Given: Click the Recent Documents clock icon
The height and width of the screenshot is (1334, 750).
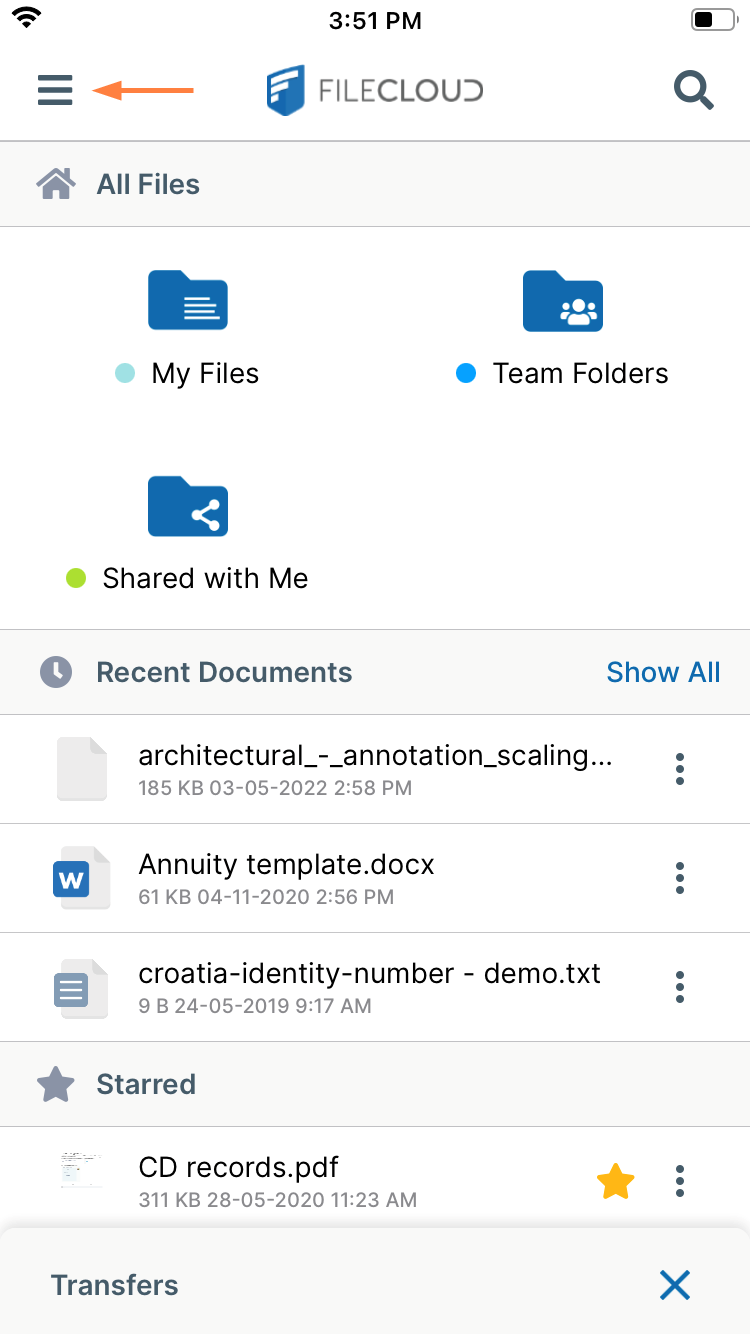Looking at the screenshot, I should (56, 672).
